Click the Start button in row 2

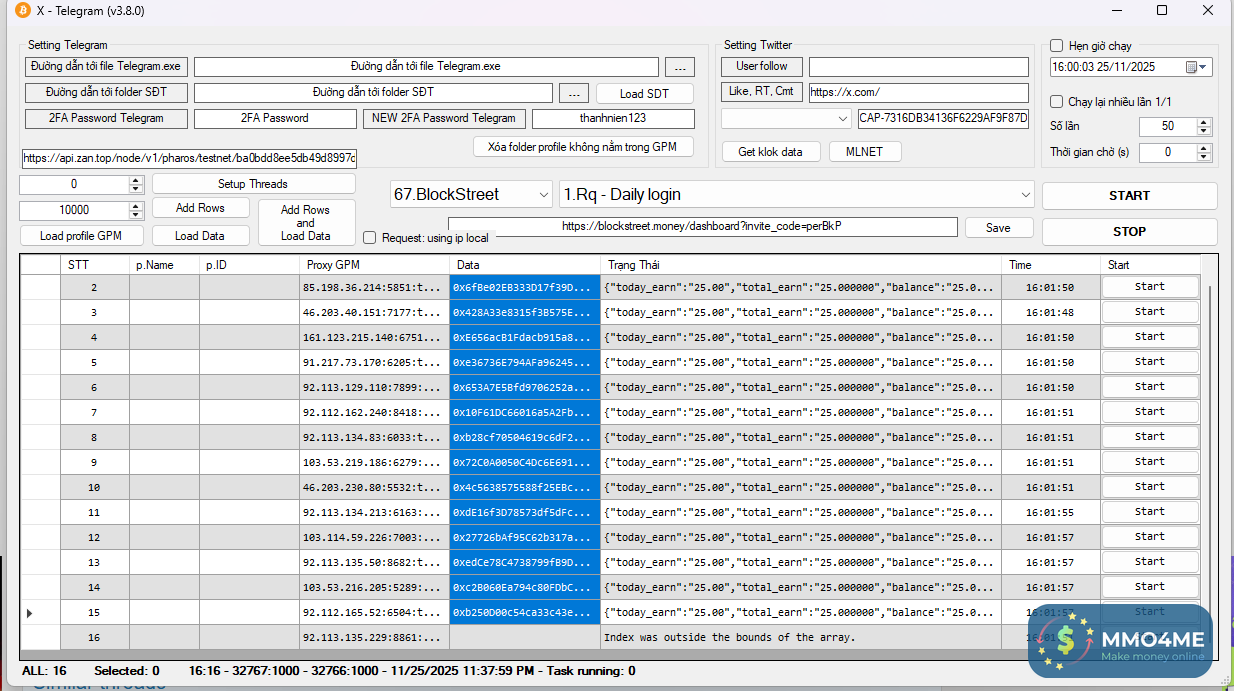click(x=1150, y=287)
